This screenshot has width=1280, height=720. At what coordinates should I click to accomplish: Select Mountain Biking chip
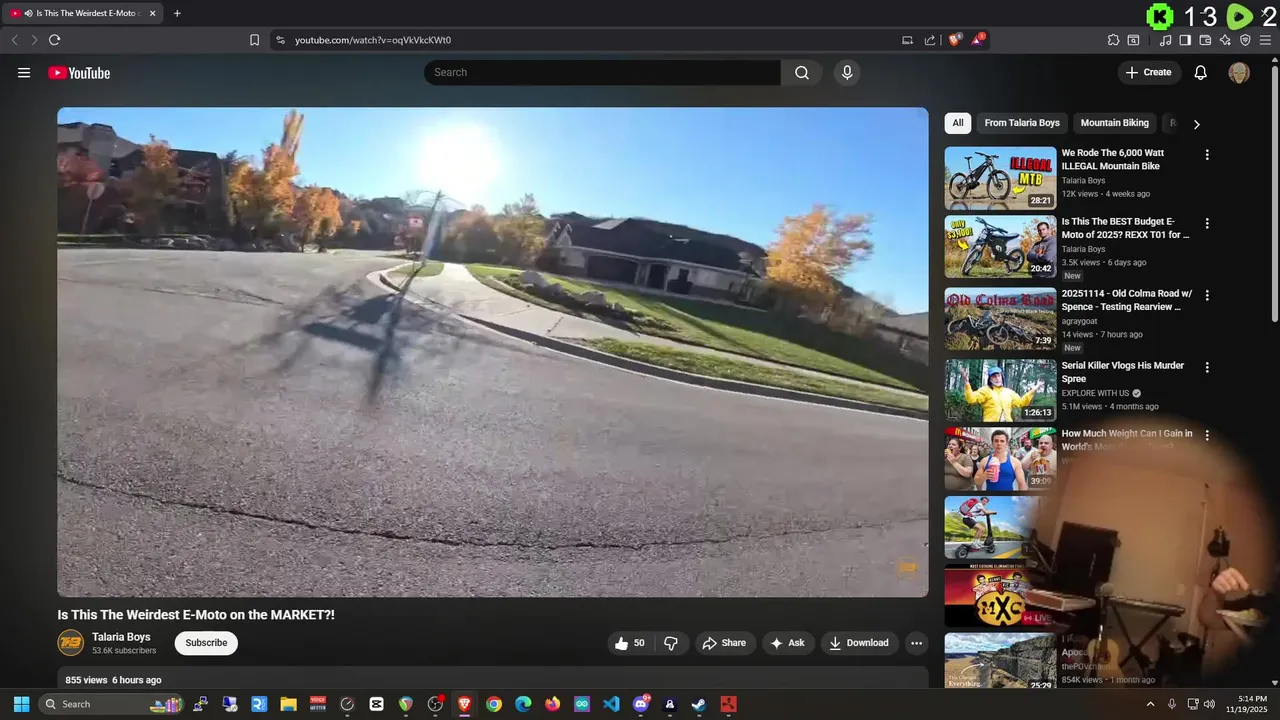click(x=1115, y=123)
